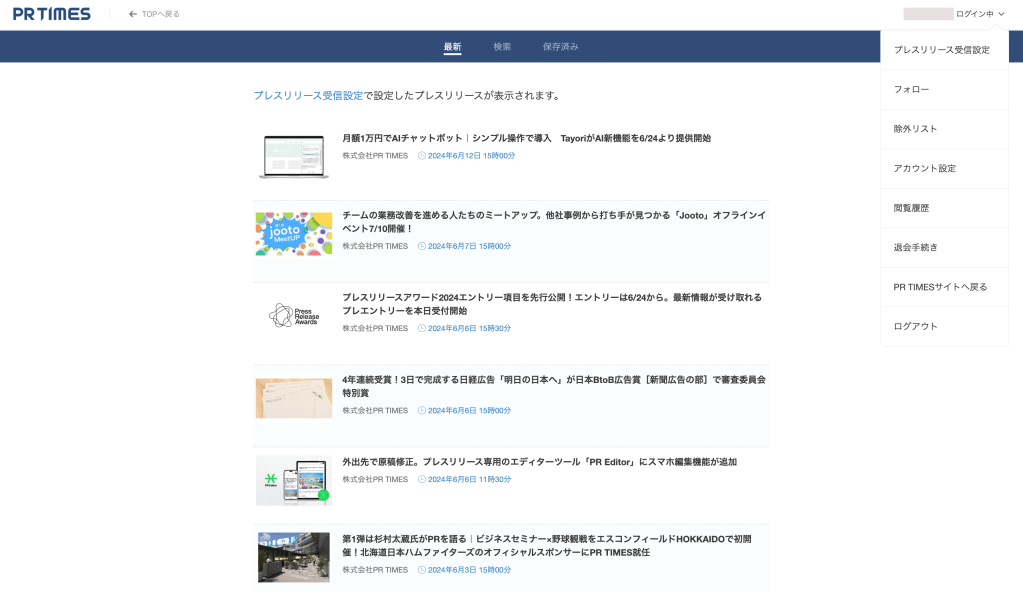Click the back arrow beside TOPへ戻る
This screenshot has width=1023, height=592.
coord(133,14)
